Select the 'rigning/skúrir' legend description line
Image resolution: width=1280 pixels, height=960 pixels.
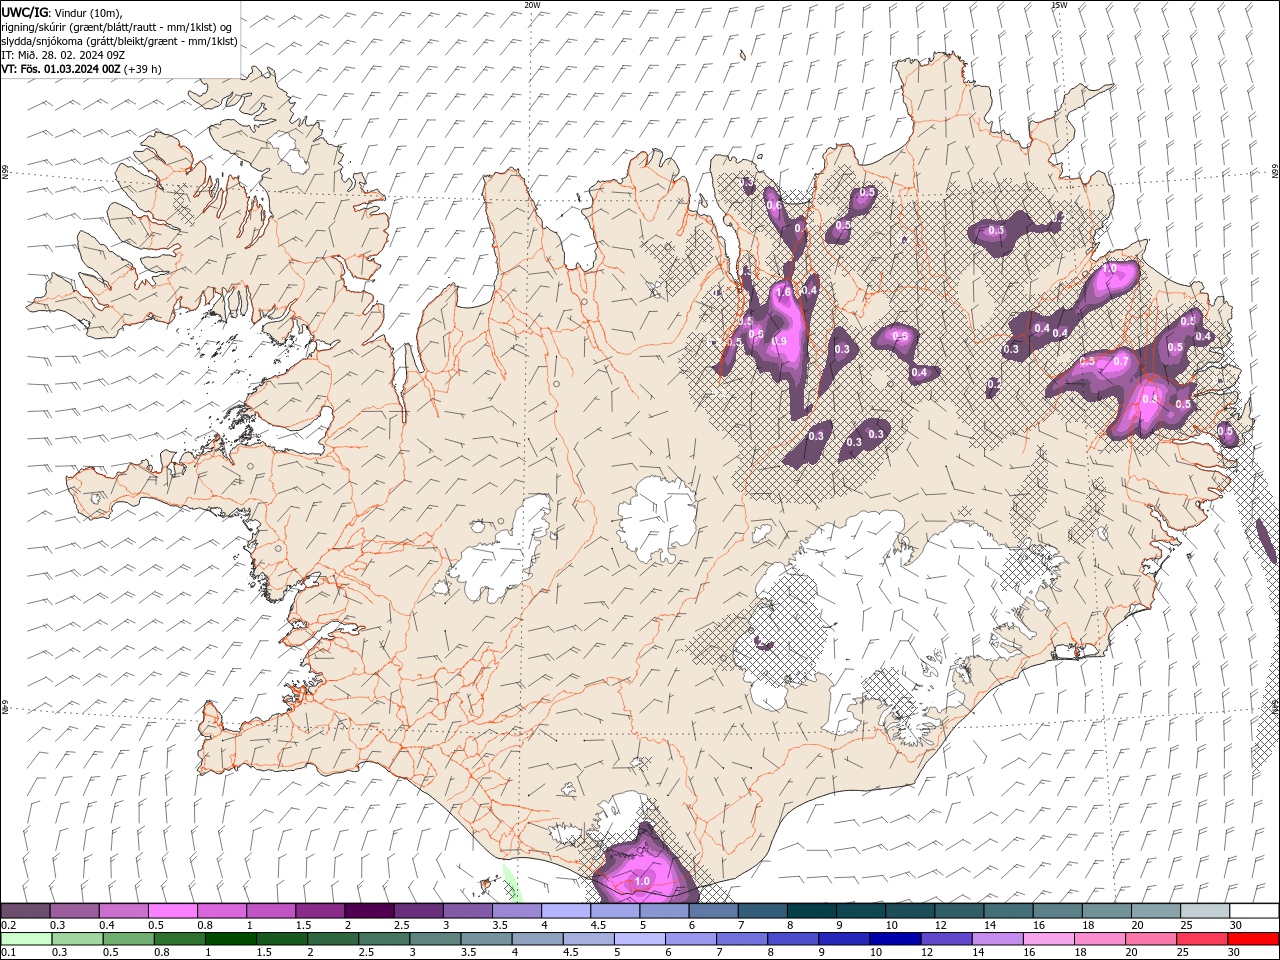coord(117,27)
